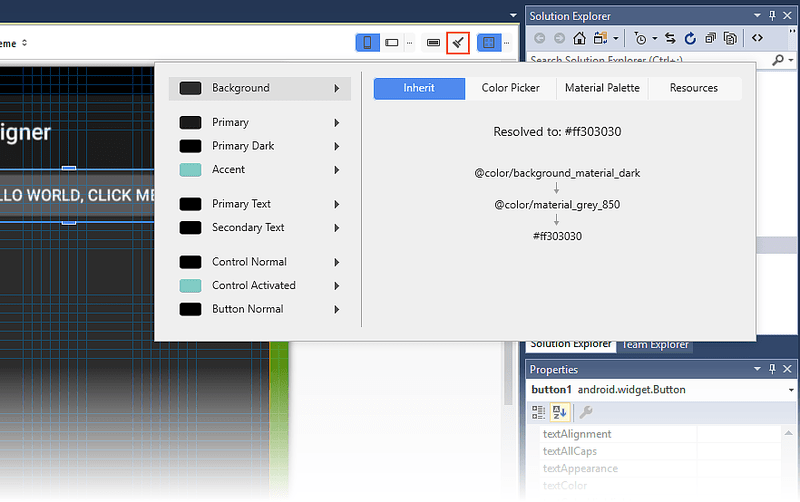Click Sync with Active Document icon
The height and width of the screenshot is (502, 800).
(x=670, y=38)
